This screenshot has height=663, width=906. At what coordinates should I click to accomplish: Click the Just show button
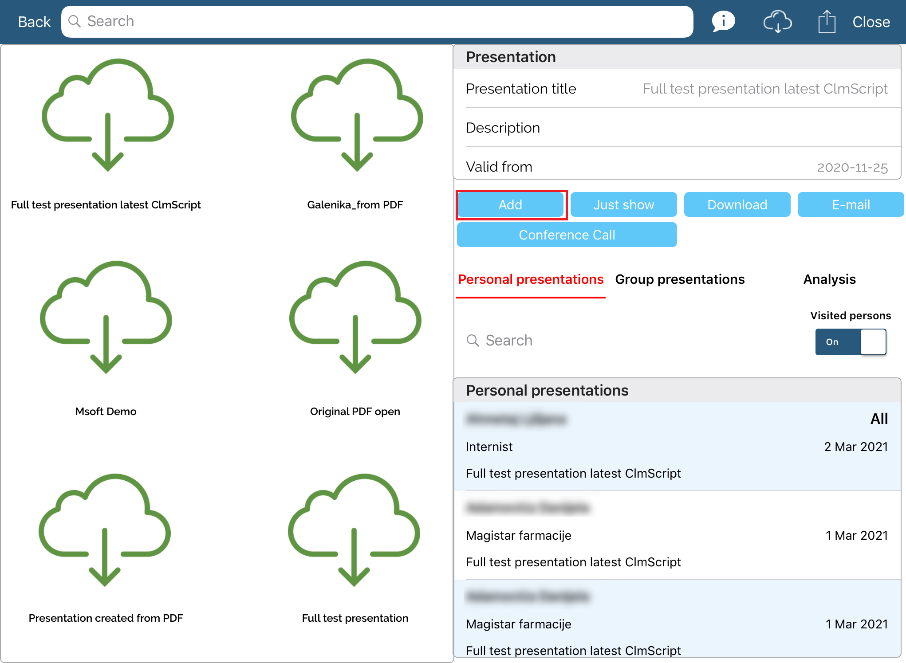coord(623,205)
